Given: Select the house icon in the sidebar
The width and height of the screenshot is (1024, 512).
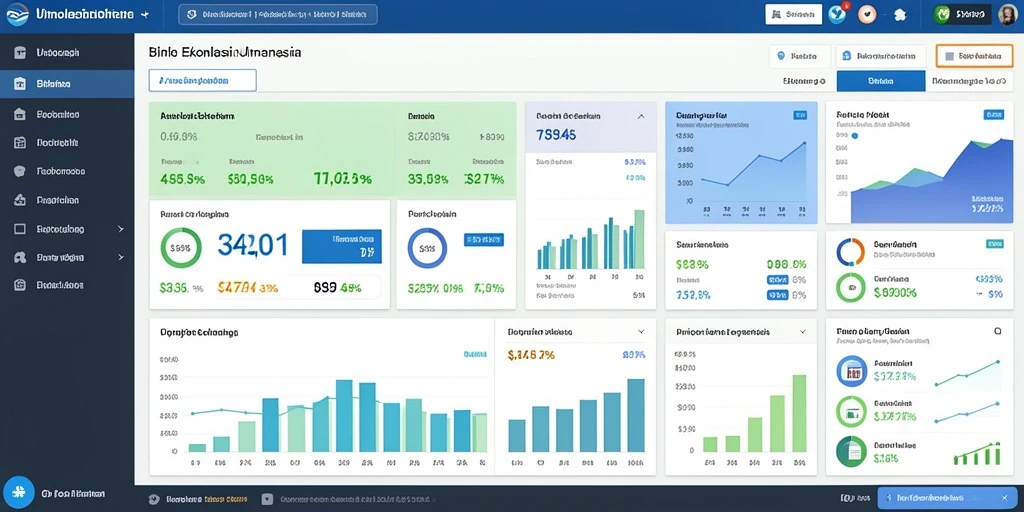Looking at the screenshot, I should coord(20,114).
